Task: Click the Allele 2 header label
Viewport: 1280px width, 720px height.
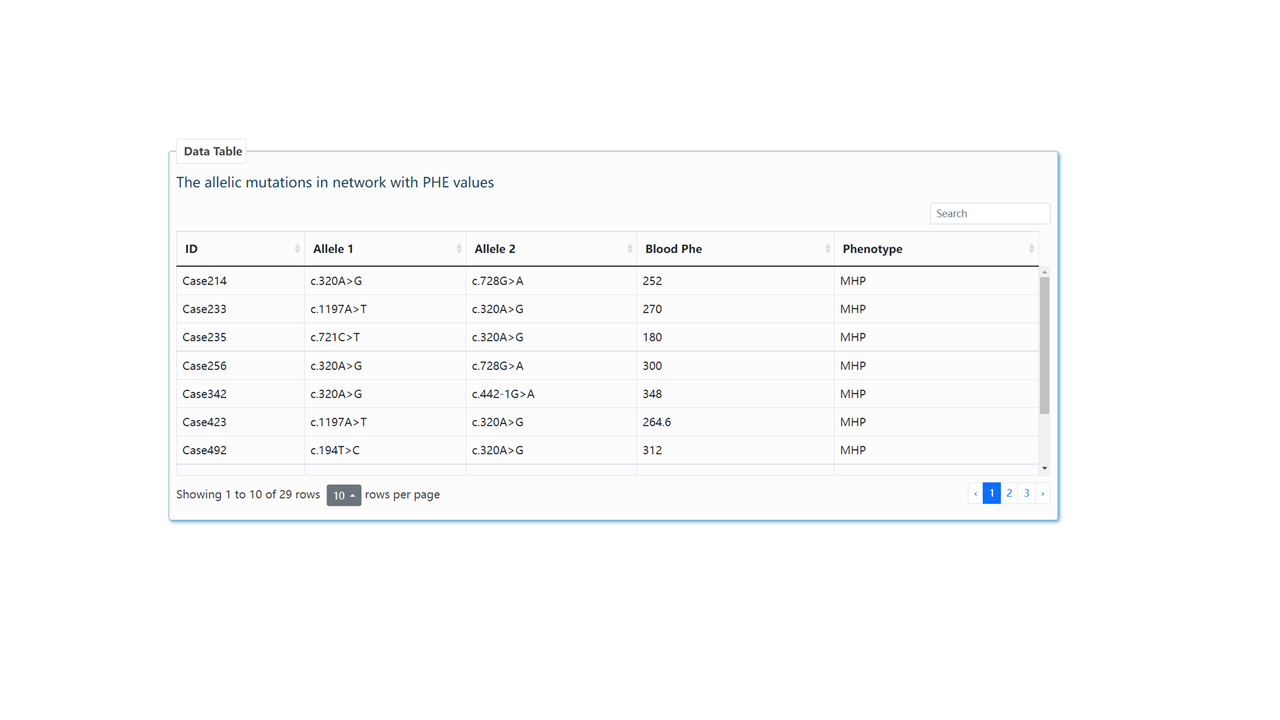Action: [495, 249]
